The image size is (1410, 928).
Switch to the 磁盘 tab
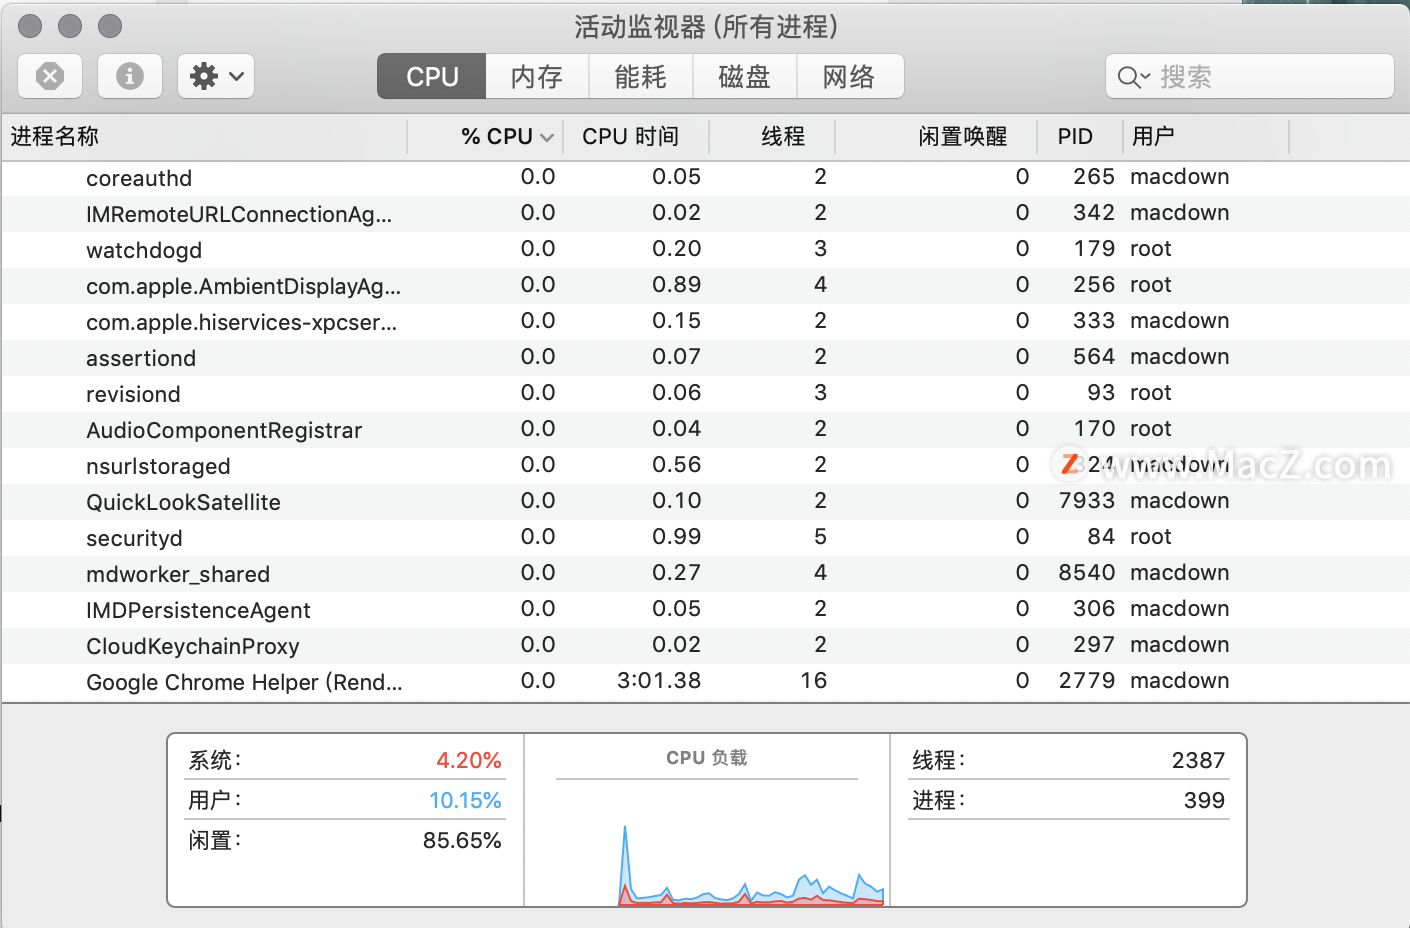tap(745, 77)
